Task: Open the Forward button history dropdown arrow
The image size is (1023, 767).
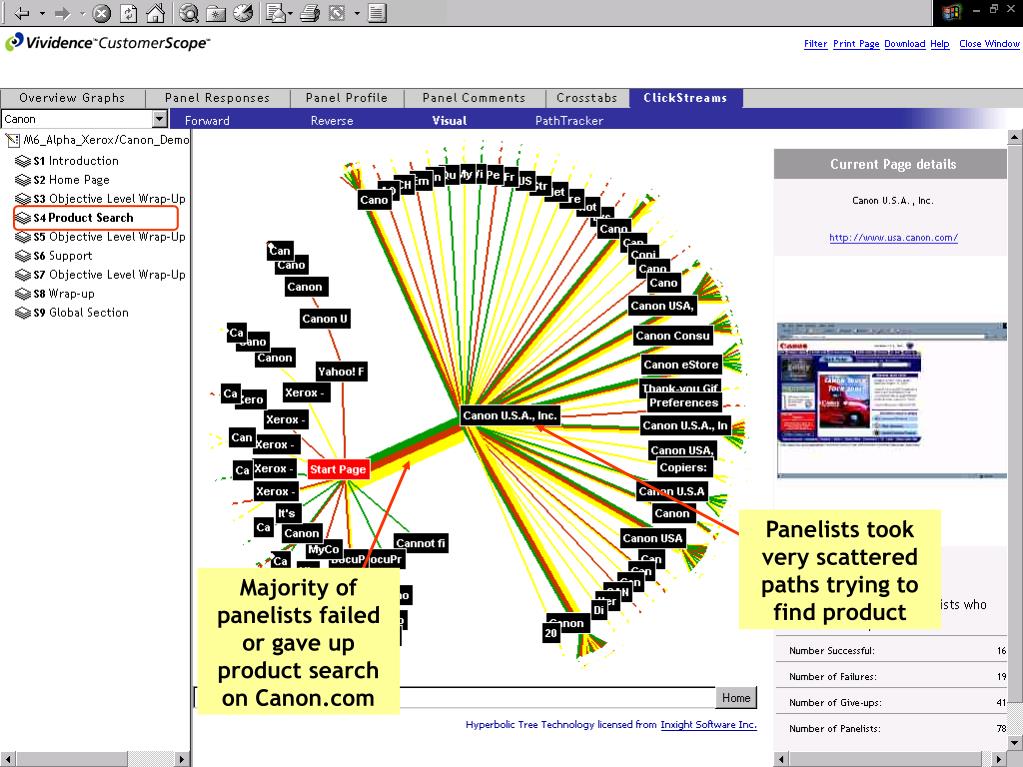Action: [83, 13]
